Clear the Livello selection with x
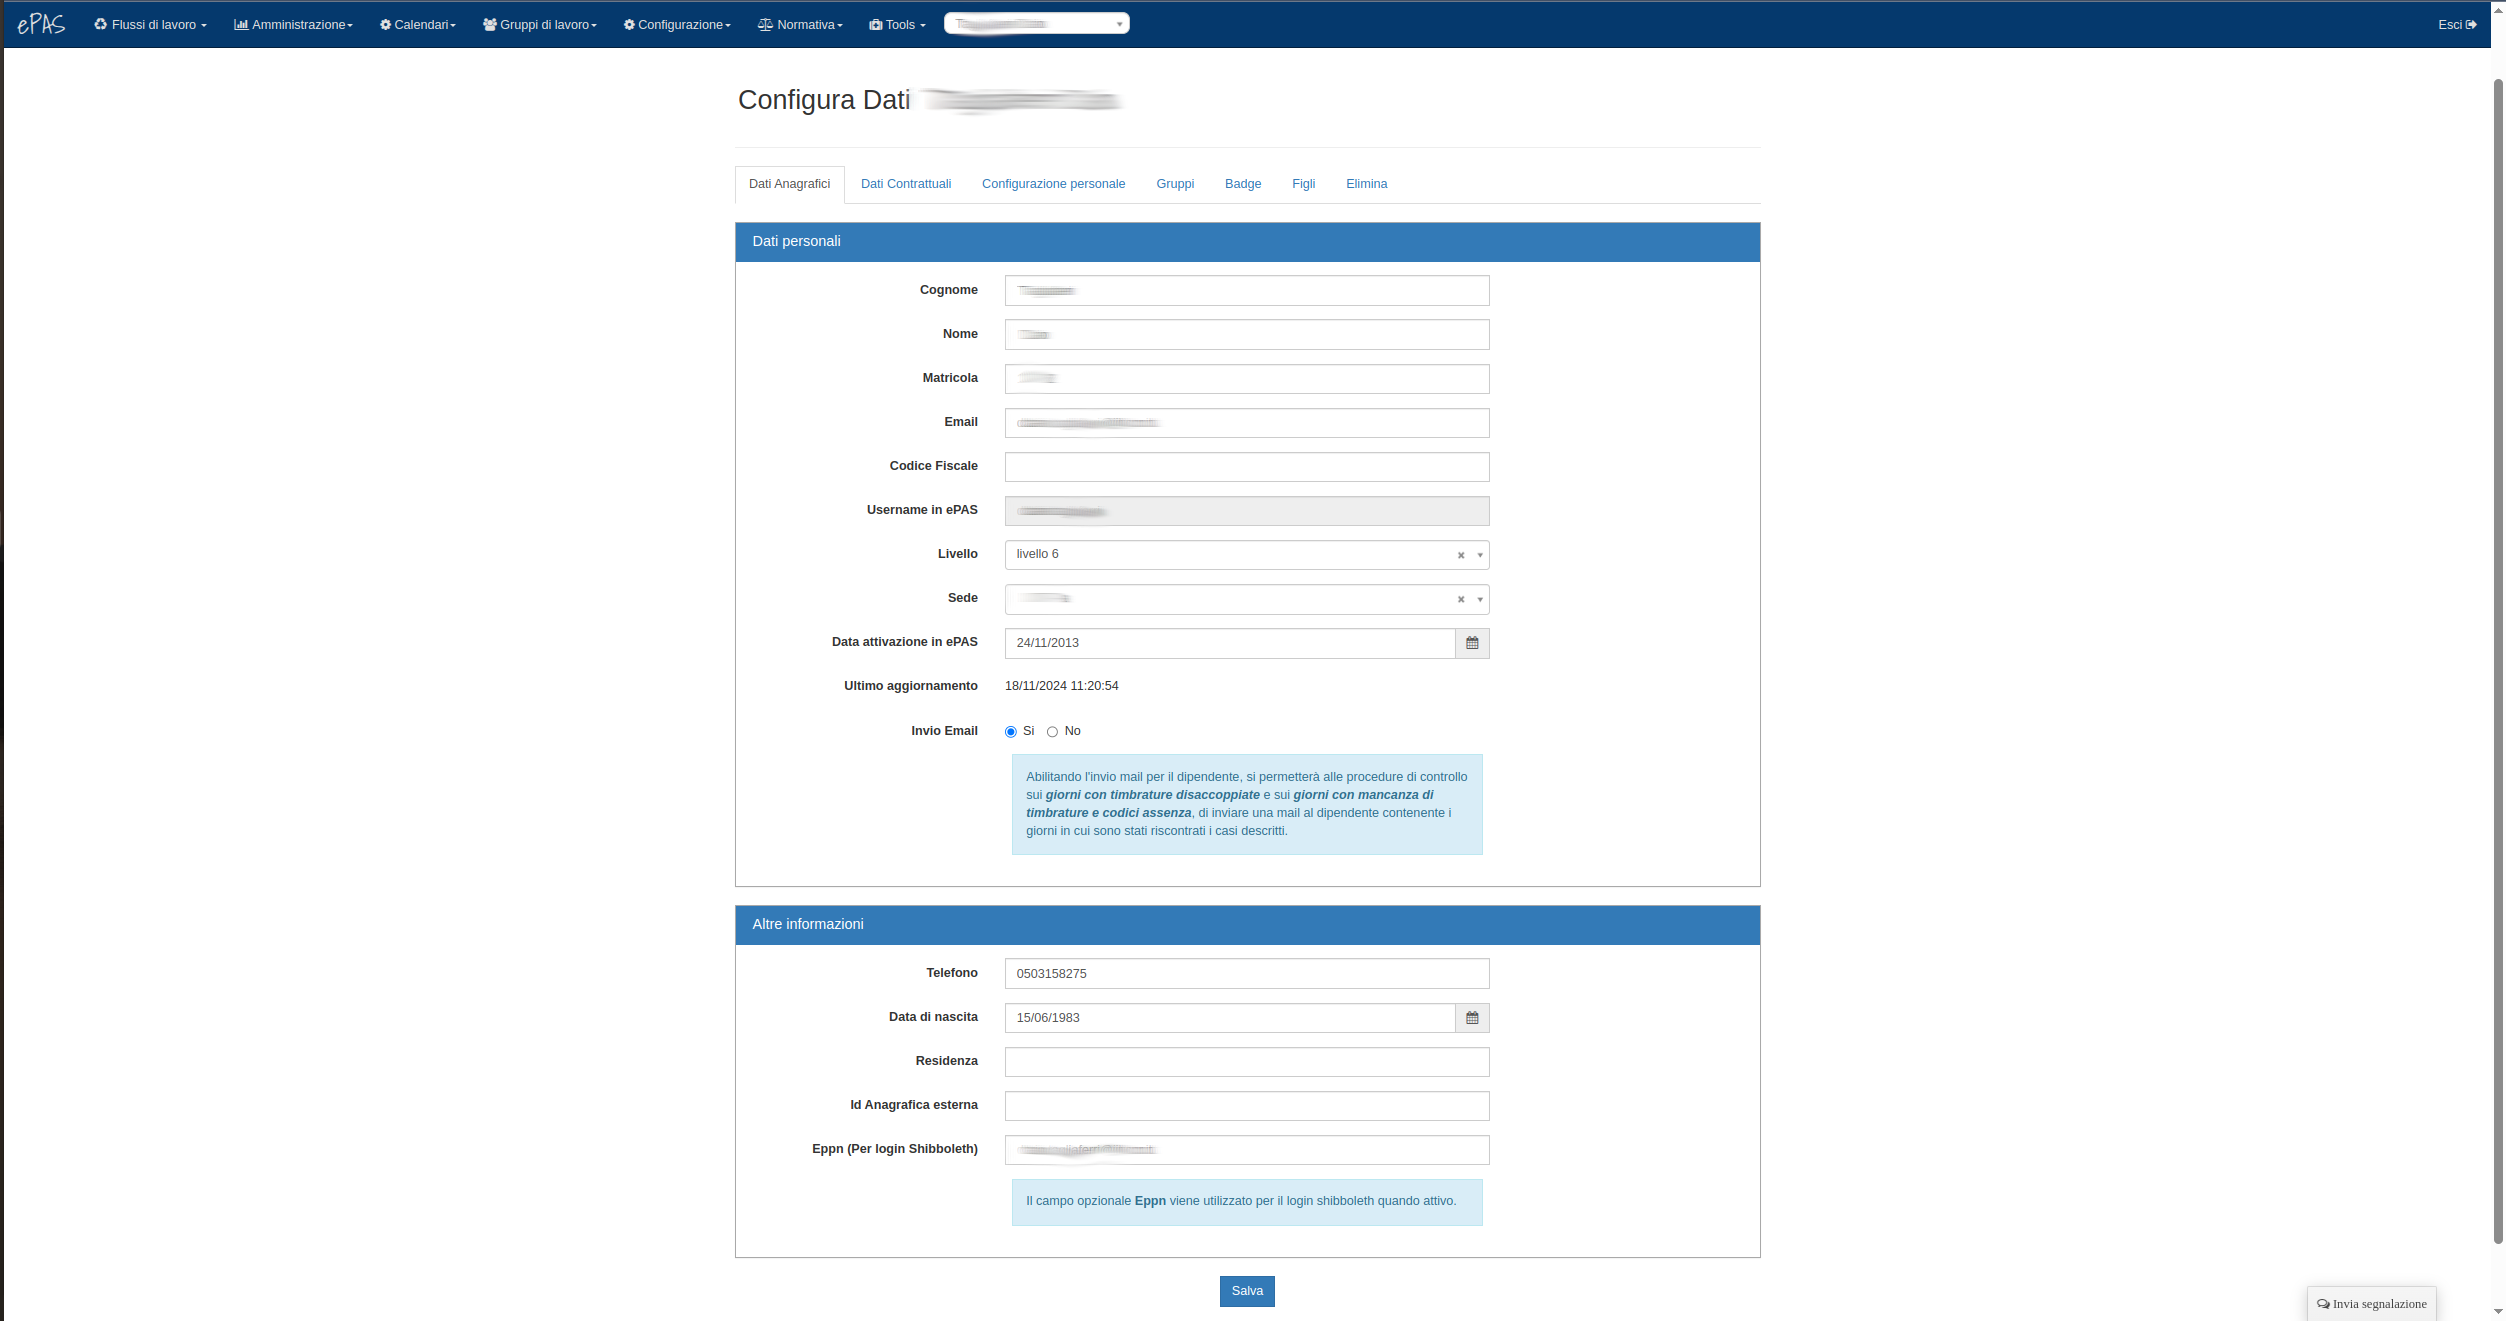2506x1321 pixels. click(x=1460, y=555)
